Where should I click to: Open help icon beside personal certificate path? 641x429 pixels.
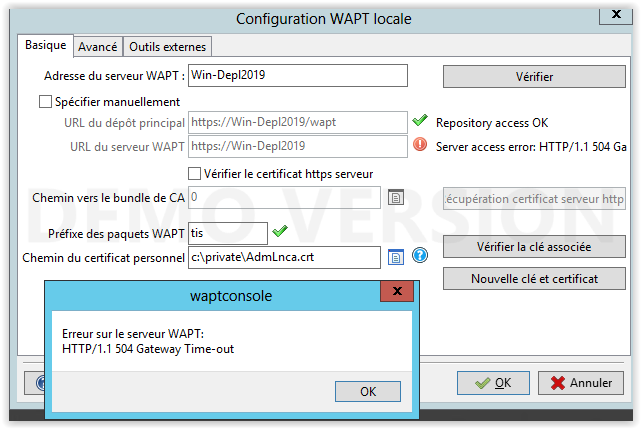coord(420,256)
